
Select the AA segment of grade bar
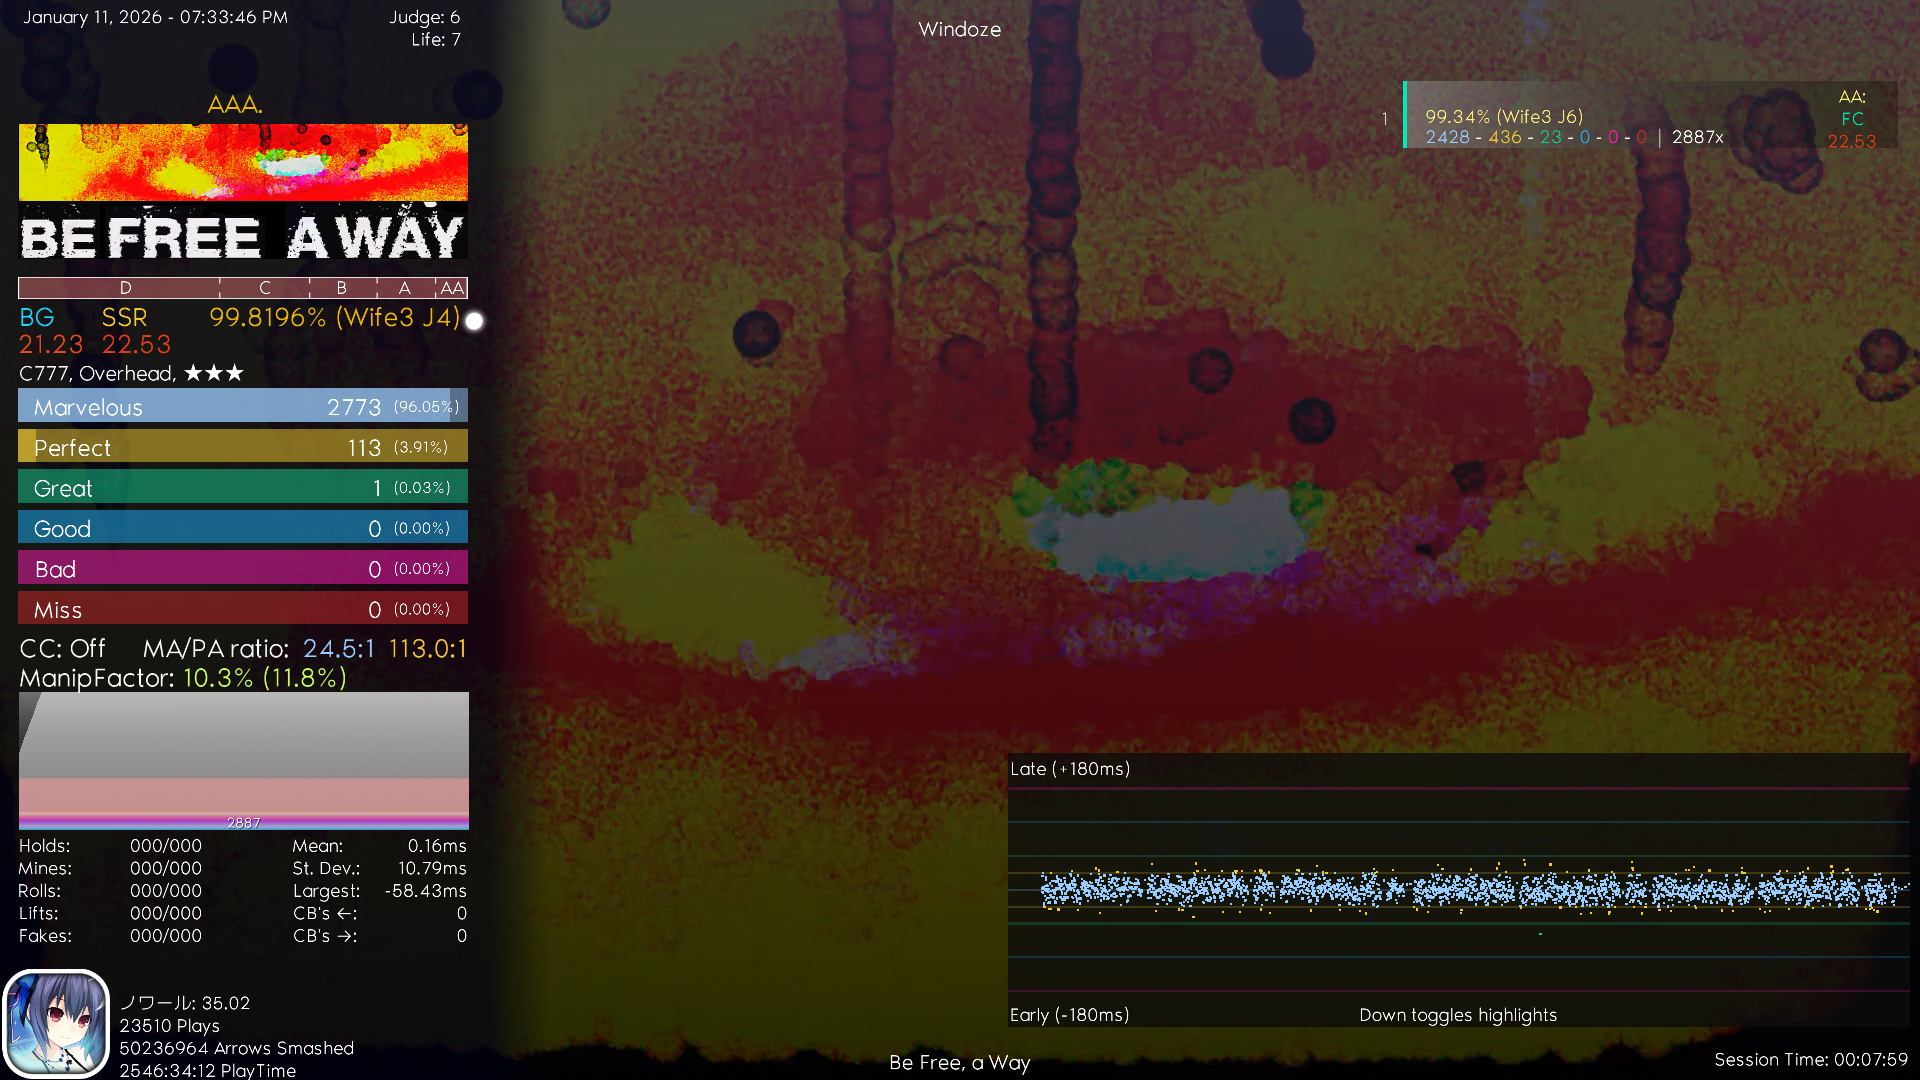[x=452, y=288]
